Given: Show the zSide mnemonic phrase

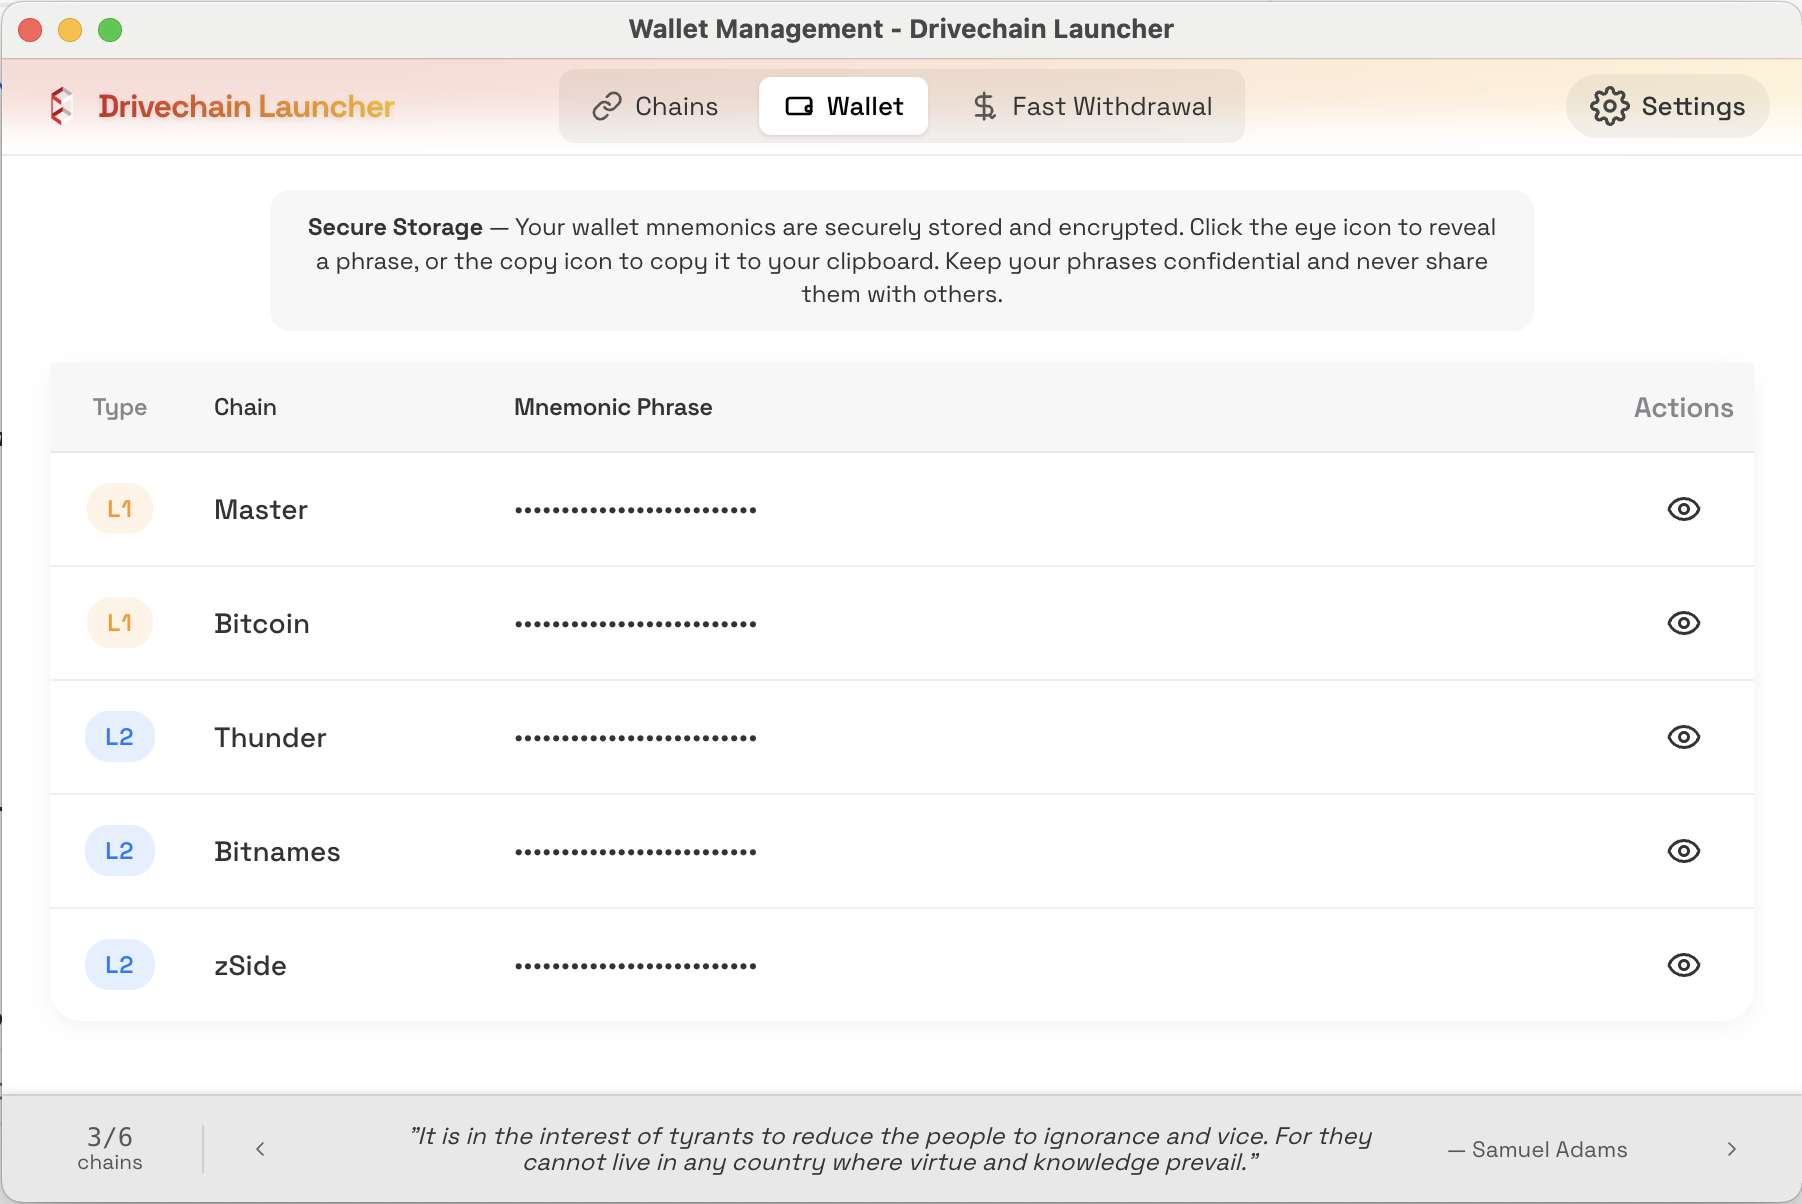Looking at the screenshot, I should 1684,965.
